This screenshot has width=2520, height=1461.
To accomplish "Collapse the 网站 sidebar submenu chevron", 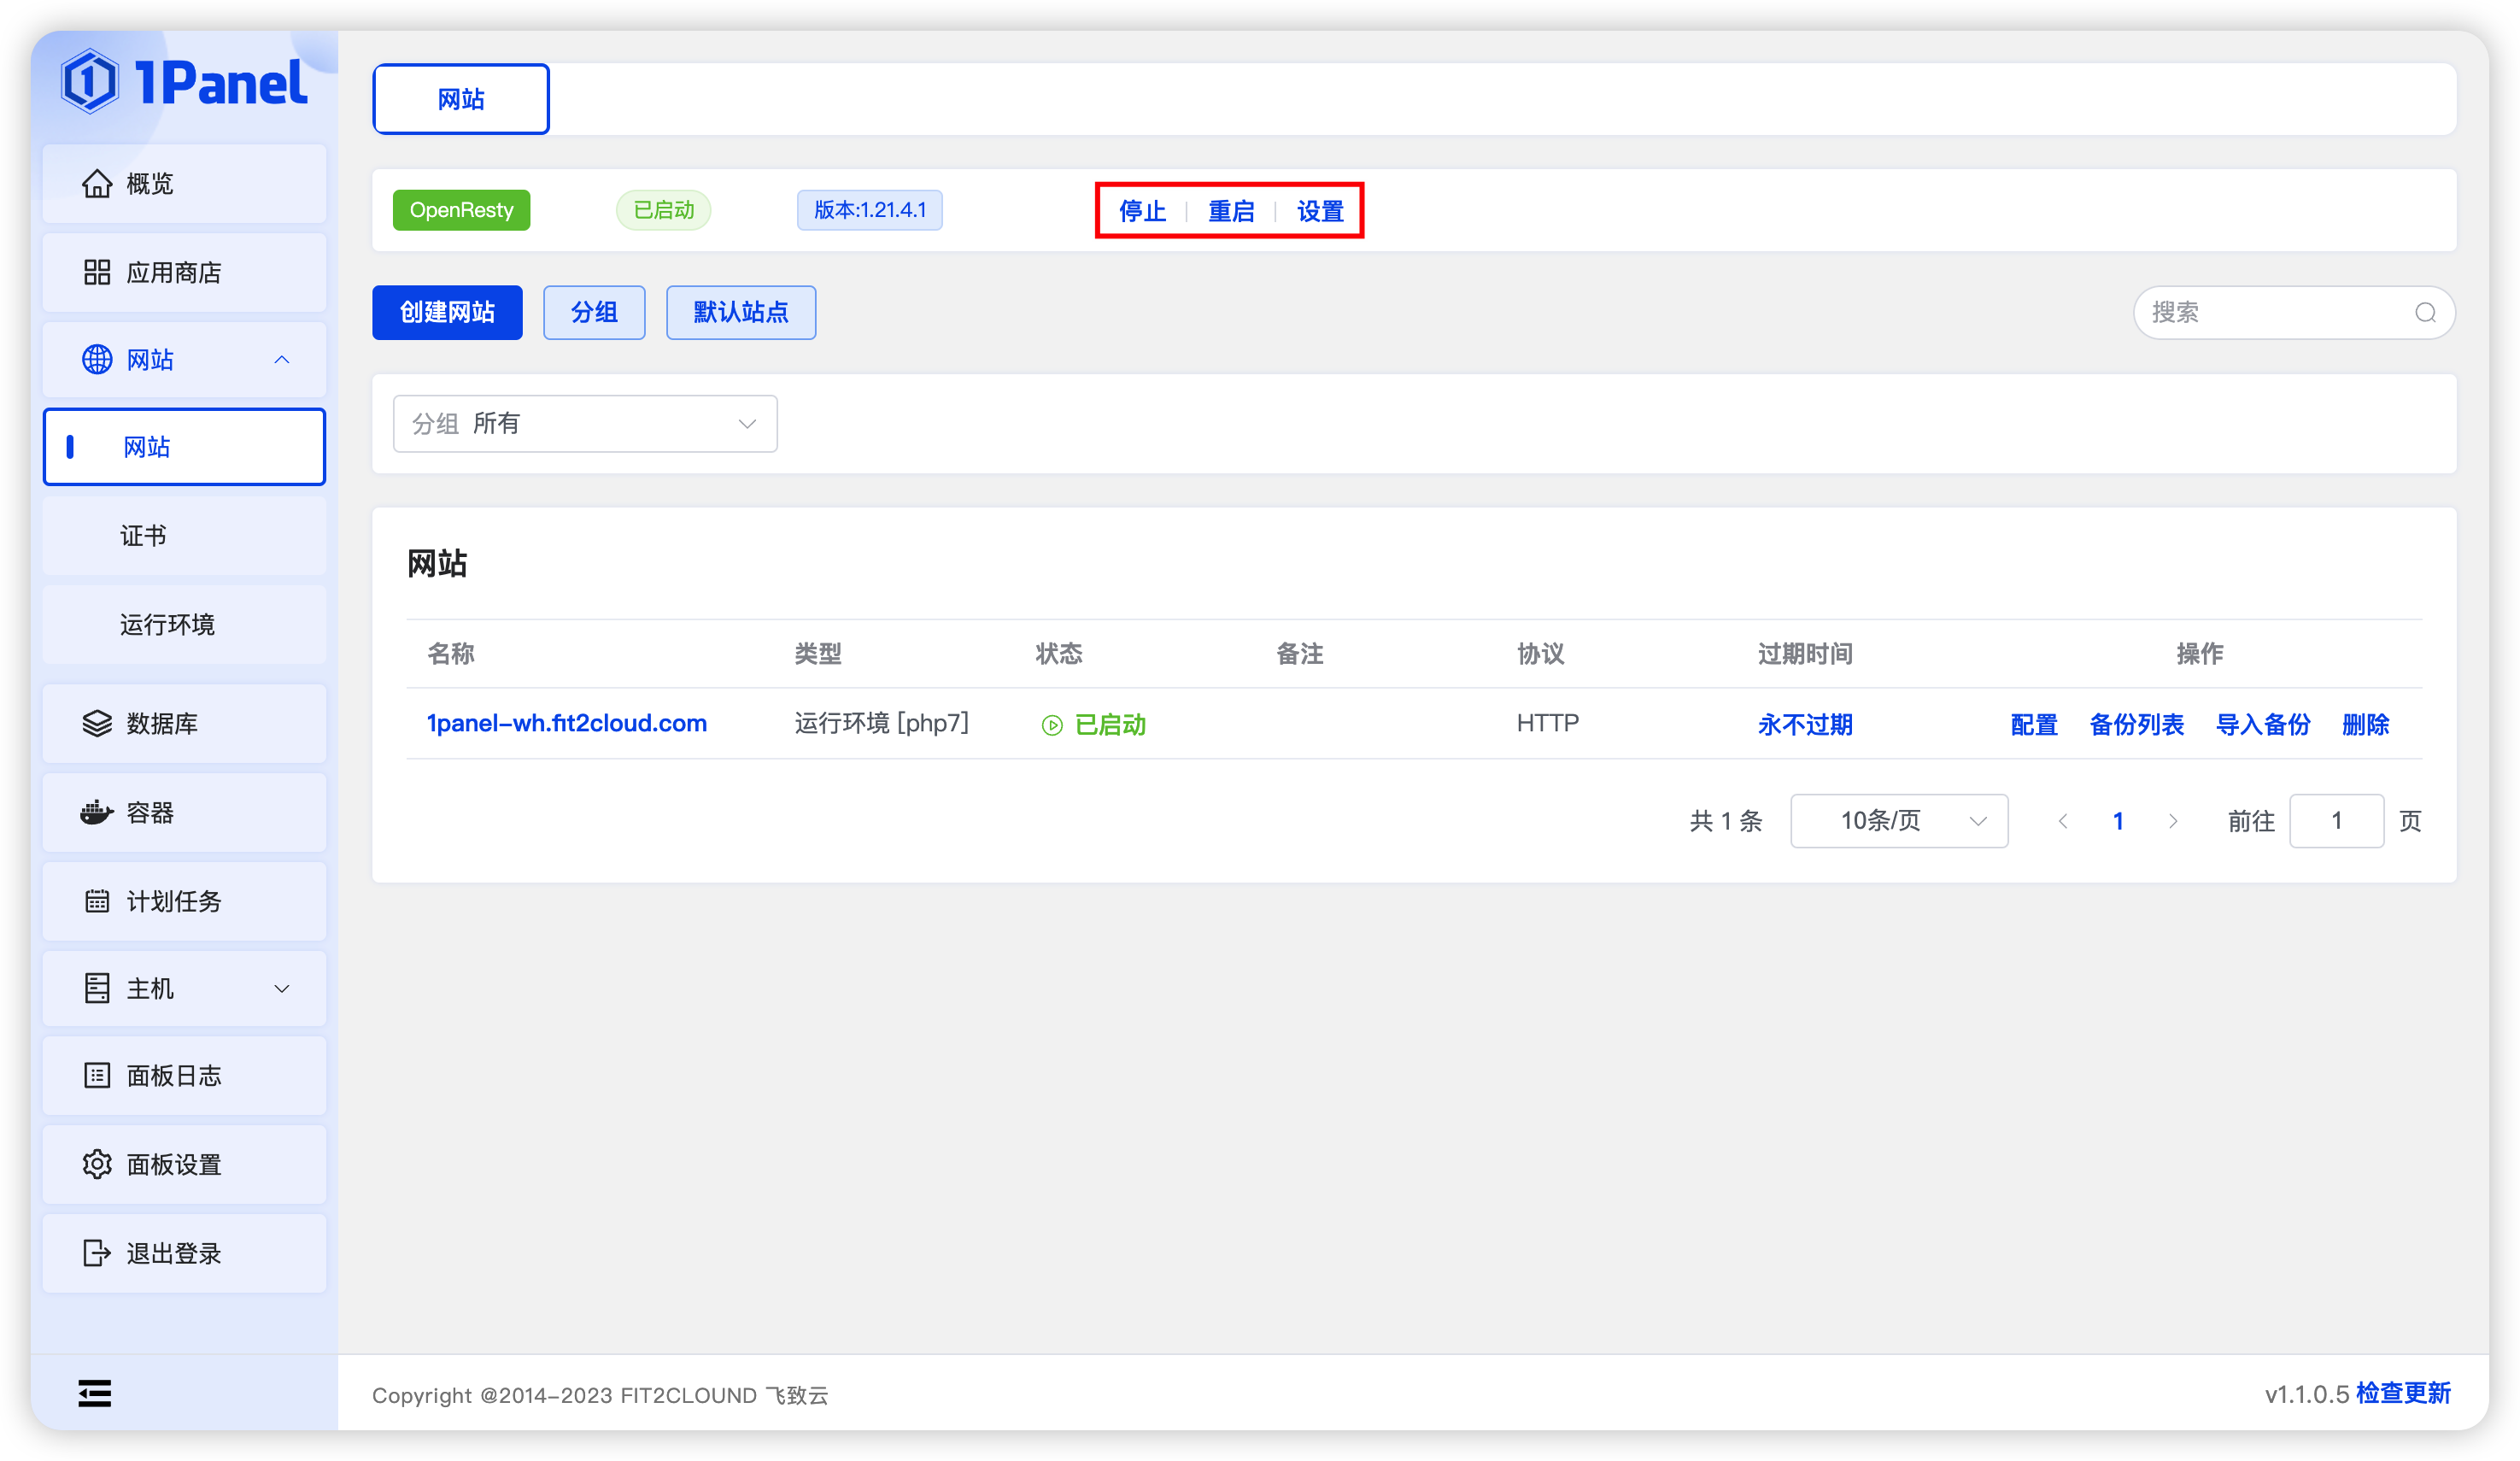I will pyautogui.click(x=282, y=360).
